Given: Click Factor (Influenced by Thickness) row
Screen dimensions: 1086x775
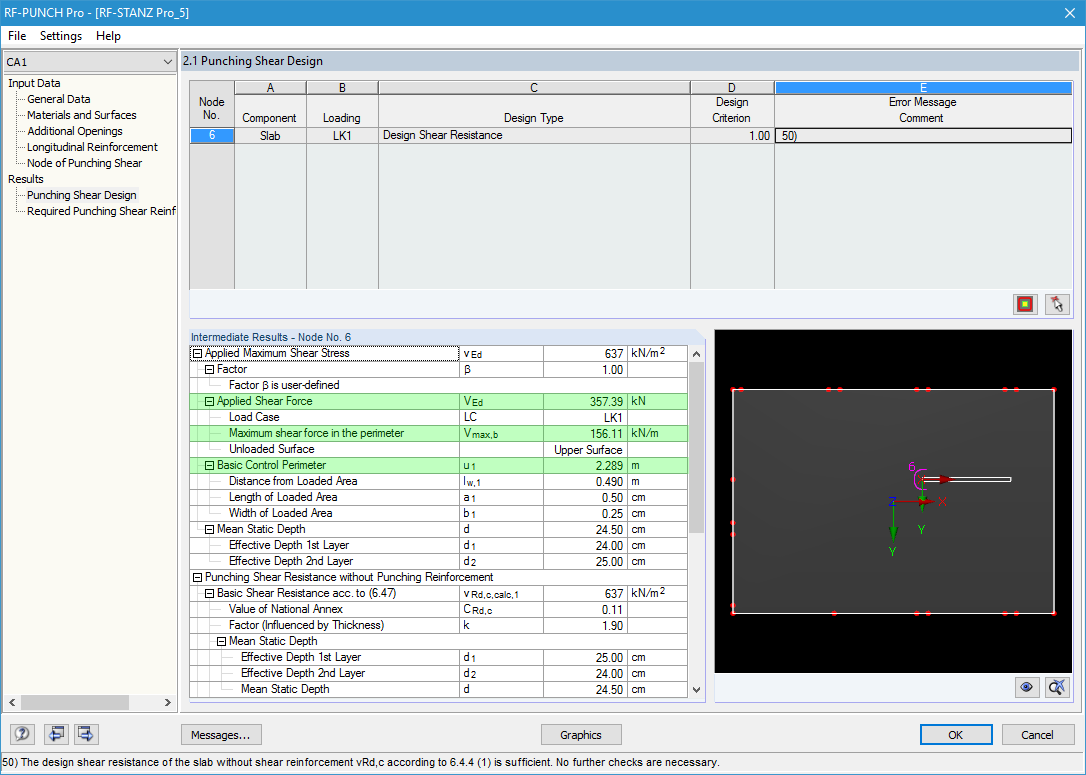Looking at the screenshot, I should [438, 625].
